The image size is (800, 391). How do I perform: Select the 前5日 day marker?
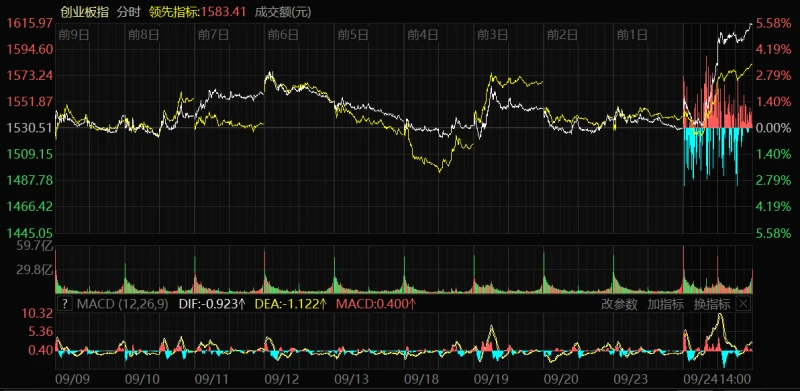[353, 35]
